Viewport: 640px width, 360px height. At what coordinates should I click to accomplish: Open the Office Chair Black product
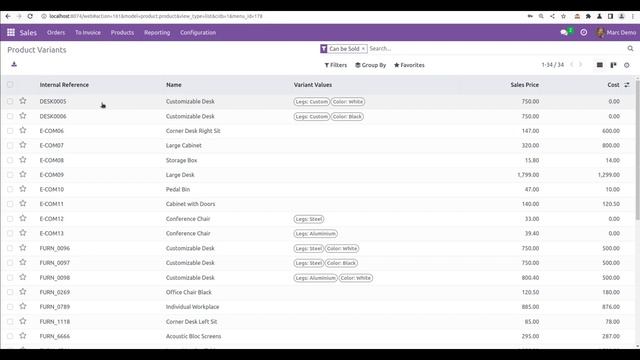[189, 292]
